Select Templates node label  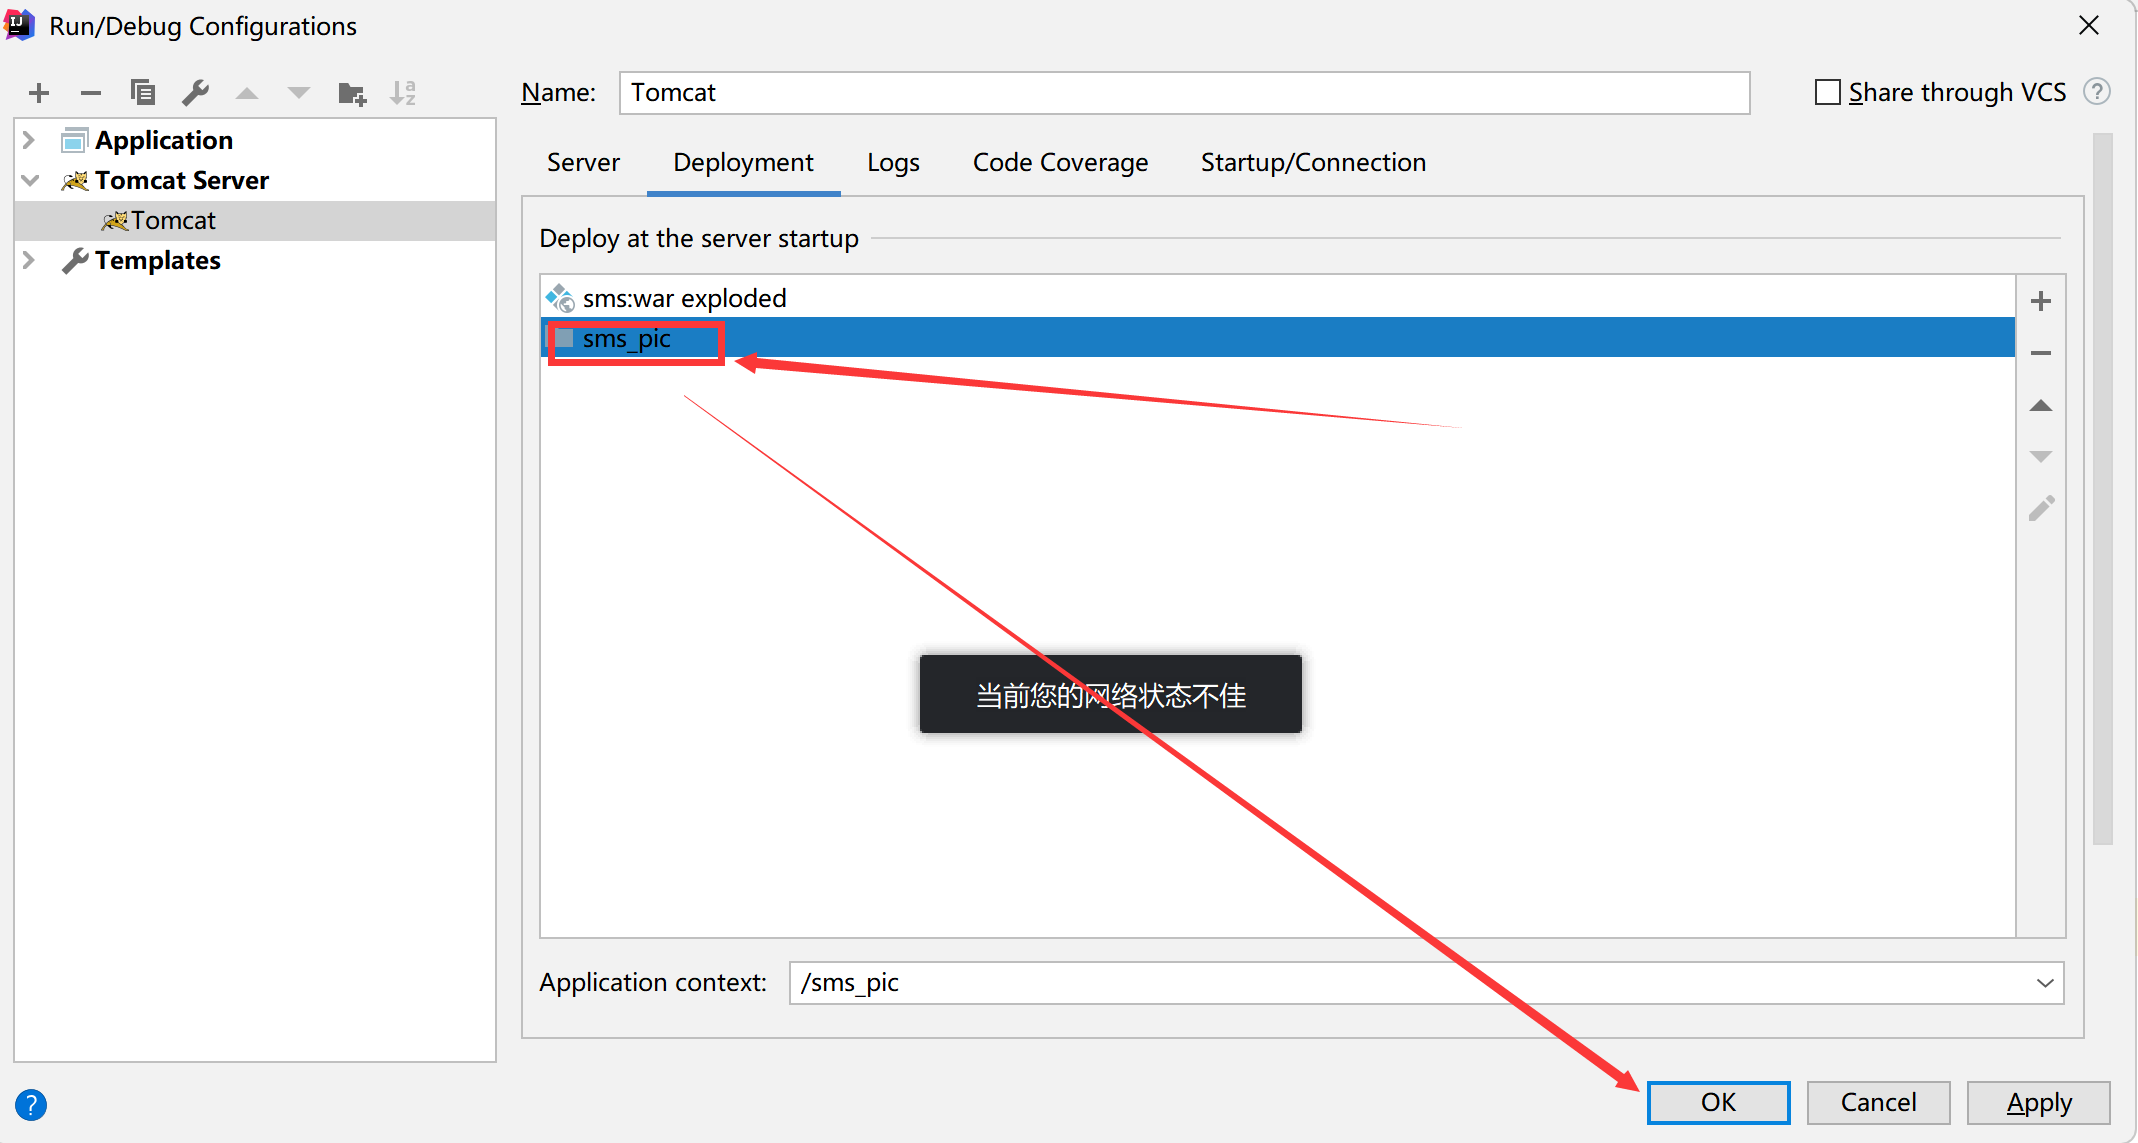(158, 260)
